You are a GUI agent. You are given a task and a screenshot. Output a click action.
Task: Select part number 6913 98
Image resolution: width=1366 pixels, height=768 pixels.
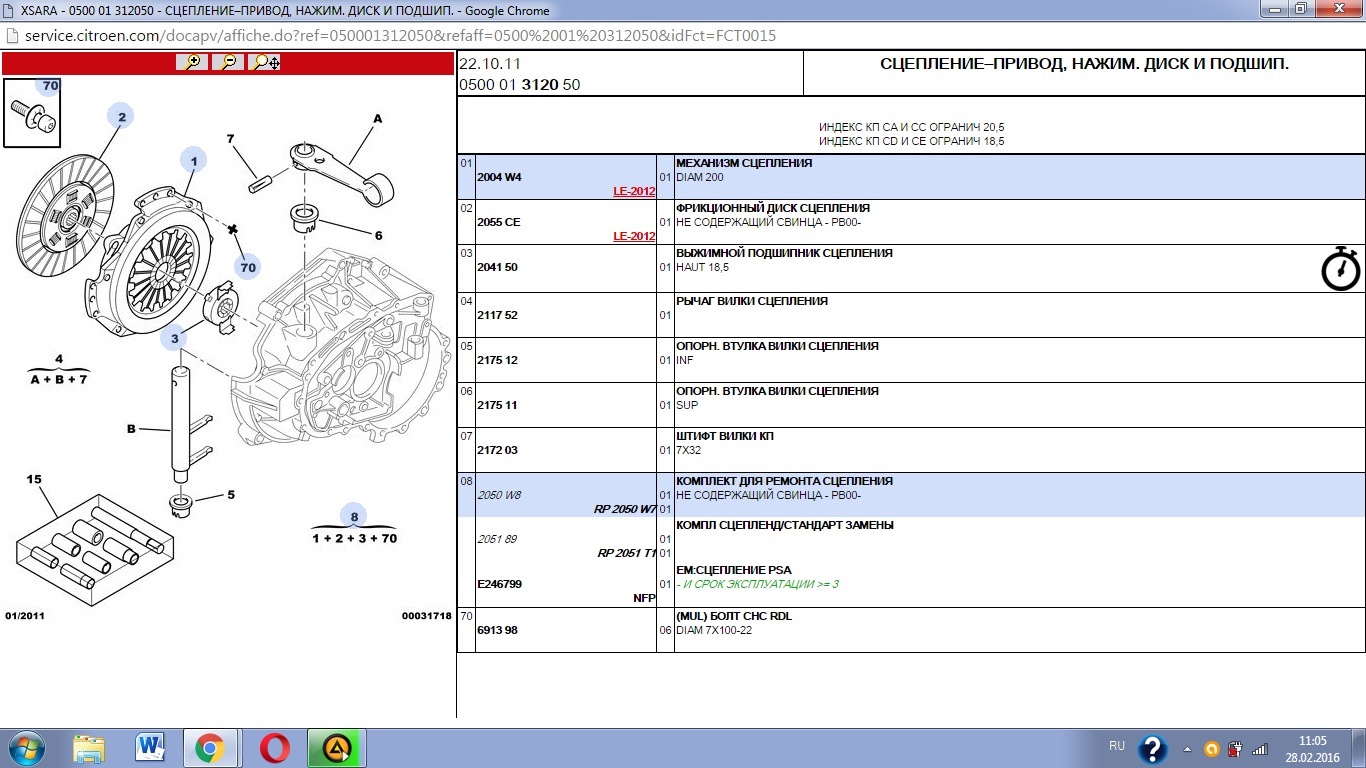pos(497,630)
